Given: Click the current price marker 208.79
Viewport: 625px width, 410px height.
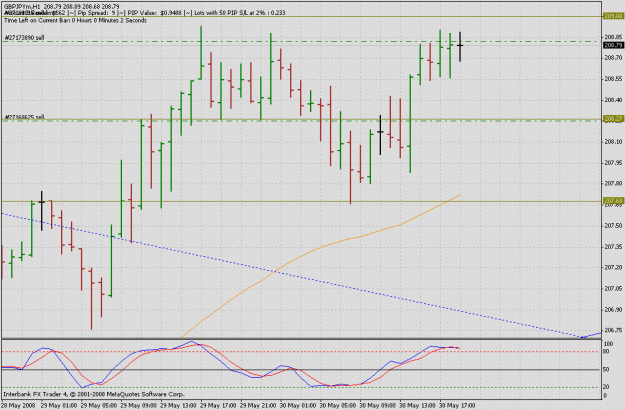Looking at the screenshot, I should 614,45.
